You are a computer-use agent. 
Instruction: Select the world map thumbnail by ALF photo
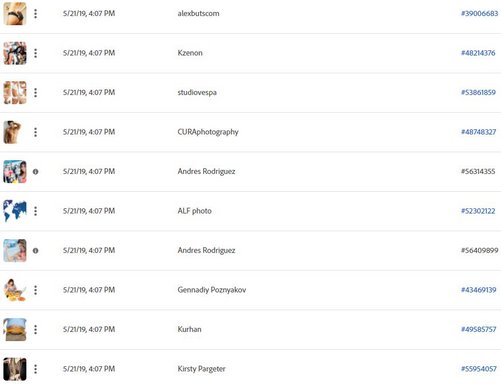pyautogui.click(x=15, y=211)
